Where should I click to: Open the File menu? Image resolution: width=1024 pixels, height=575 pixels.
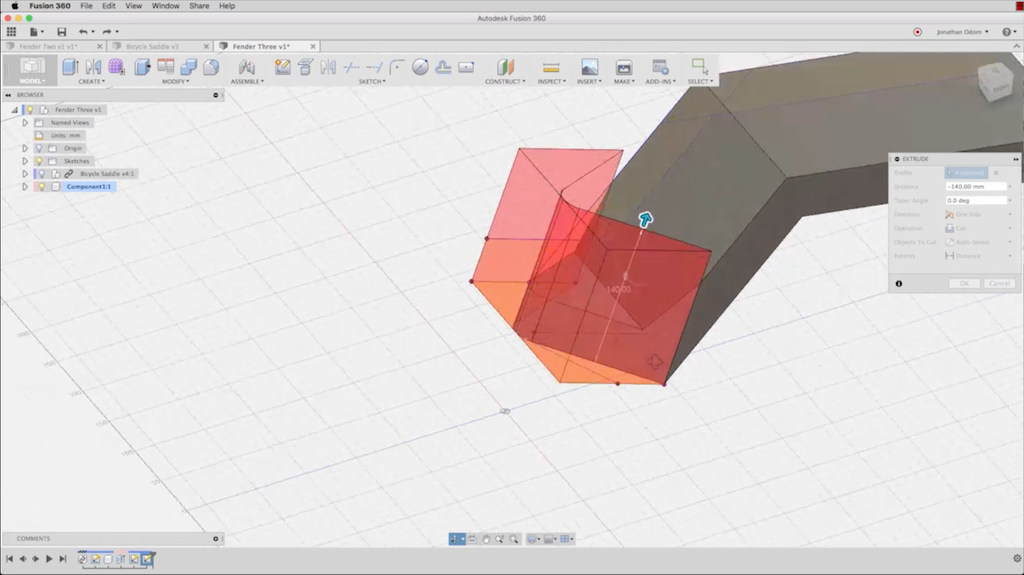(86, 6)
